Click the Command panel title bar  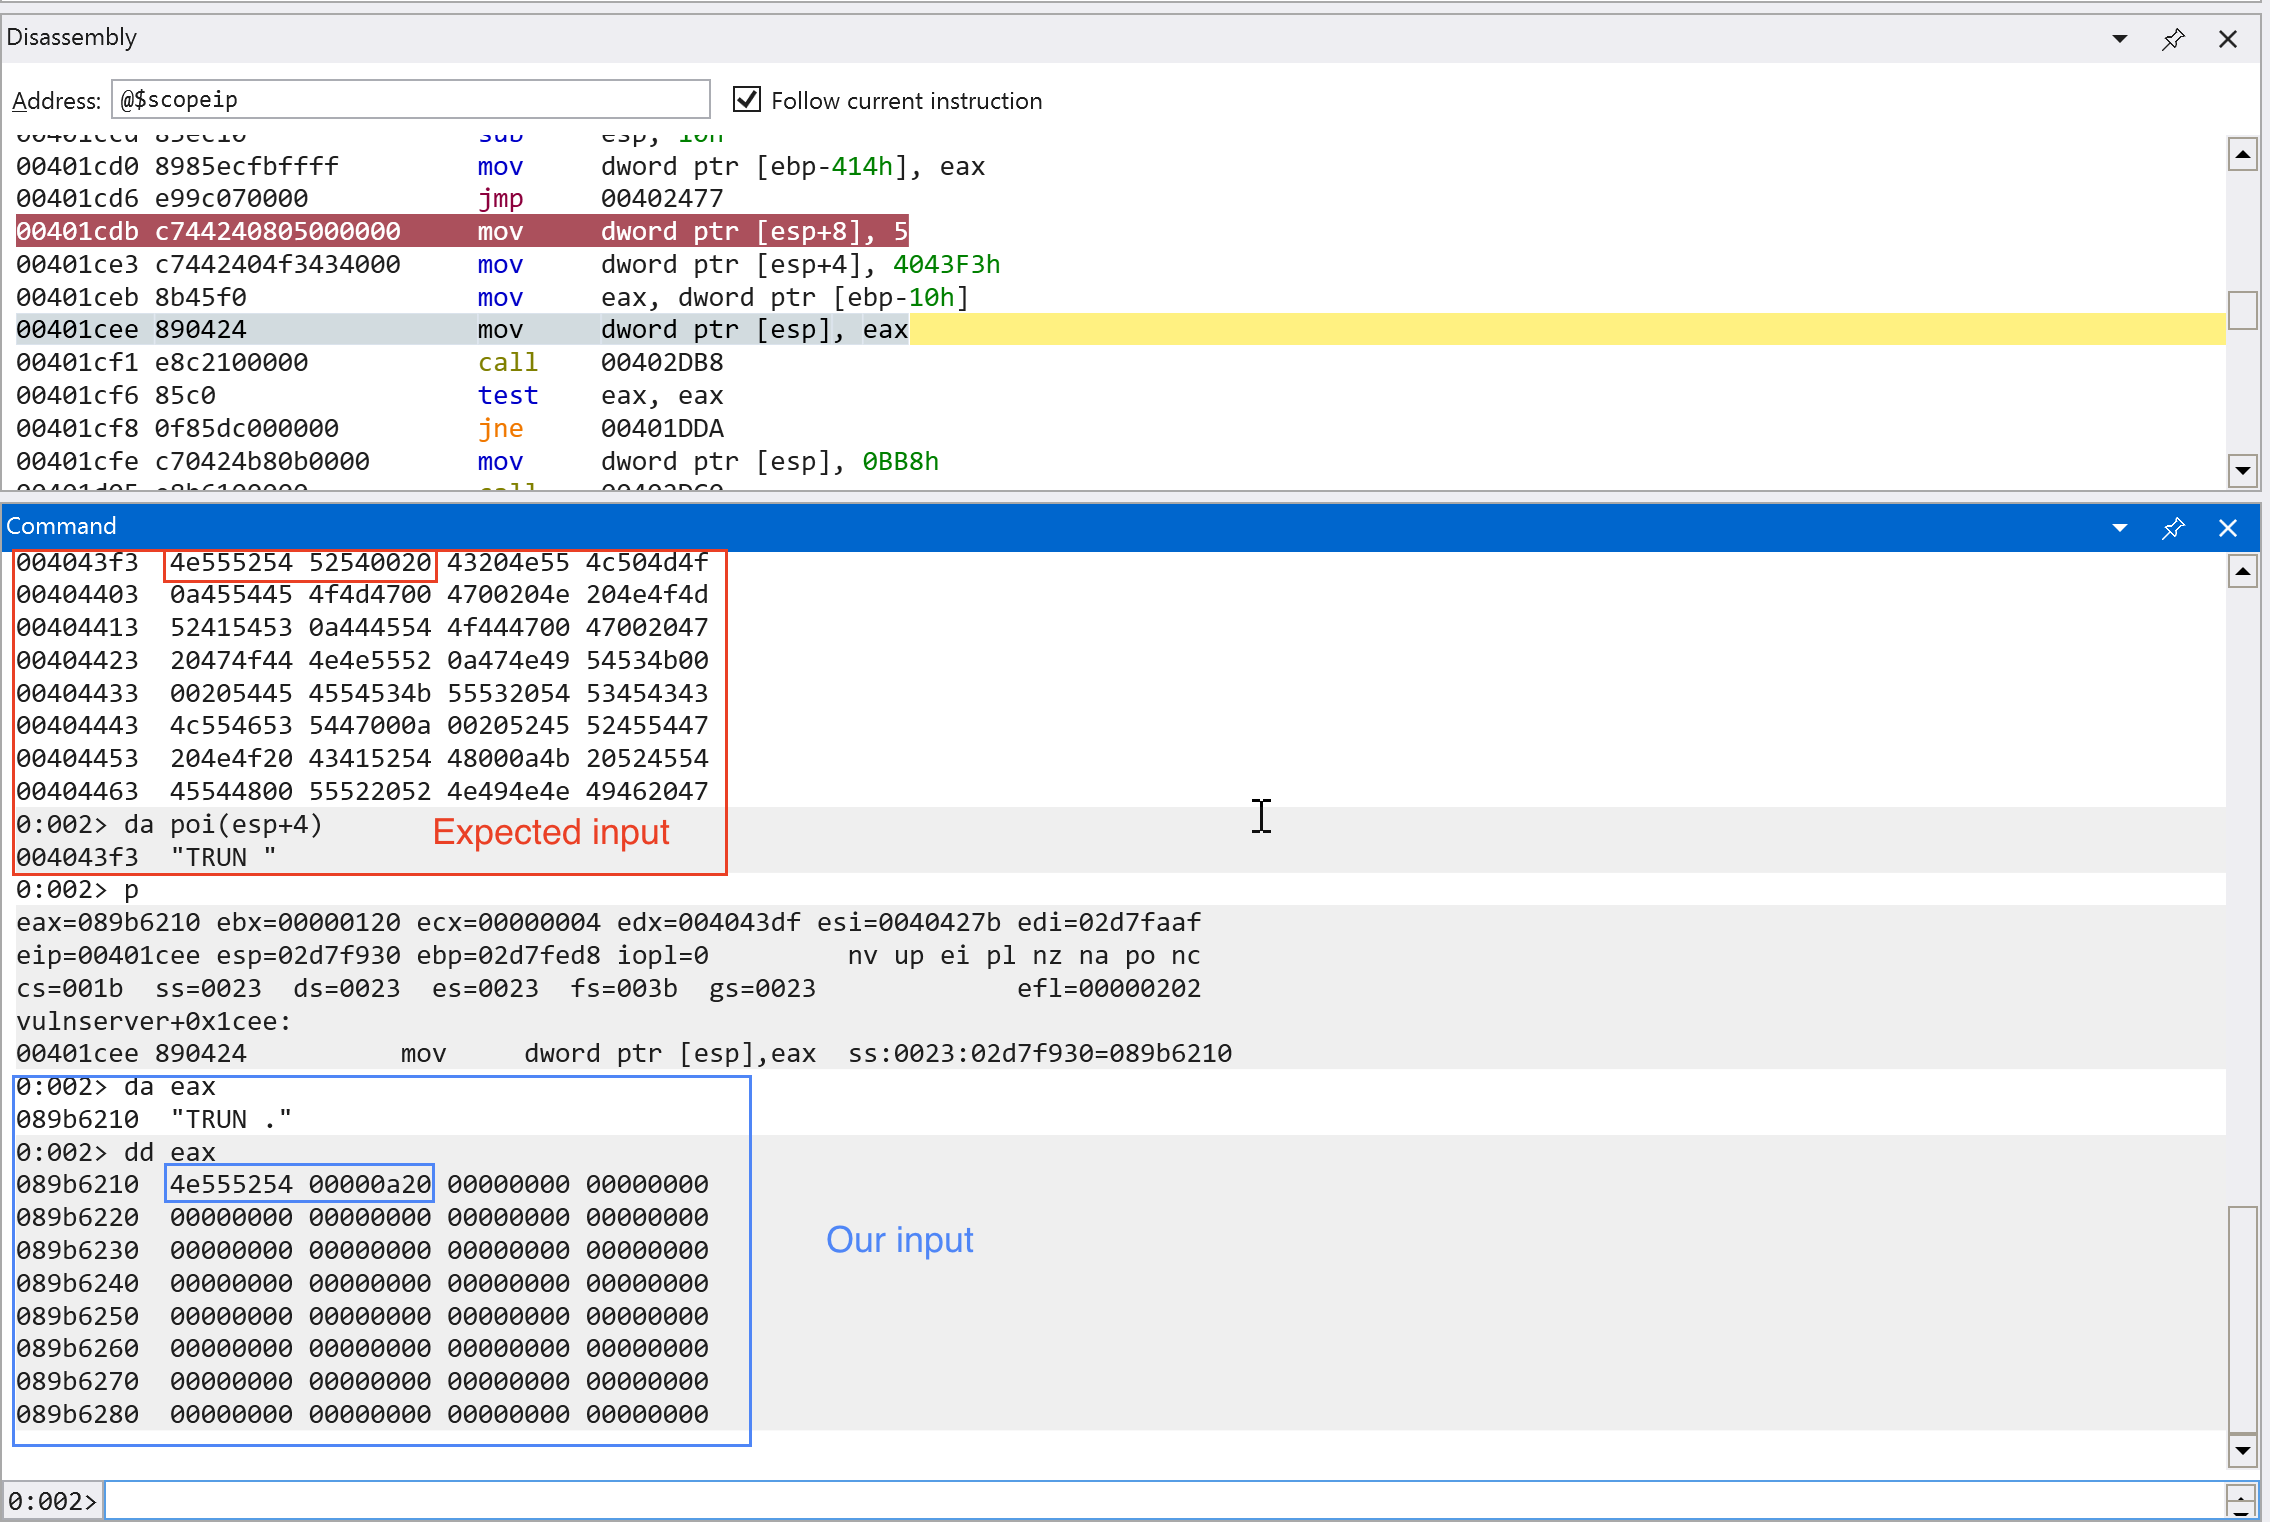click(x=1000, y=527)
